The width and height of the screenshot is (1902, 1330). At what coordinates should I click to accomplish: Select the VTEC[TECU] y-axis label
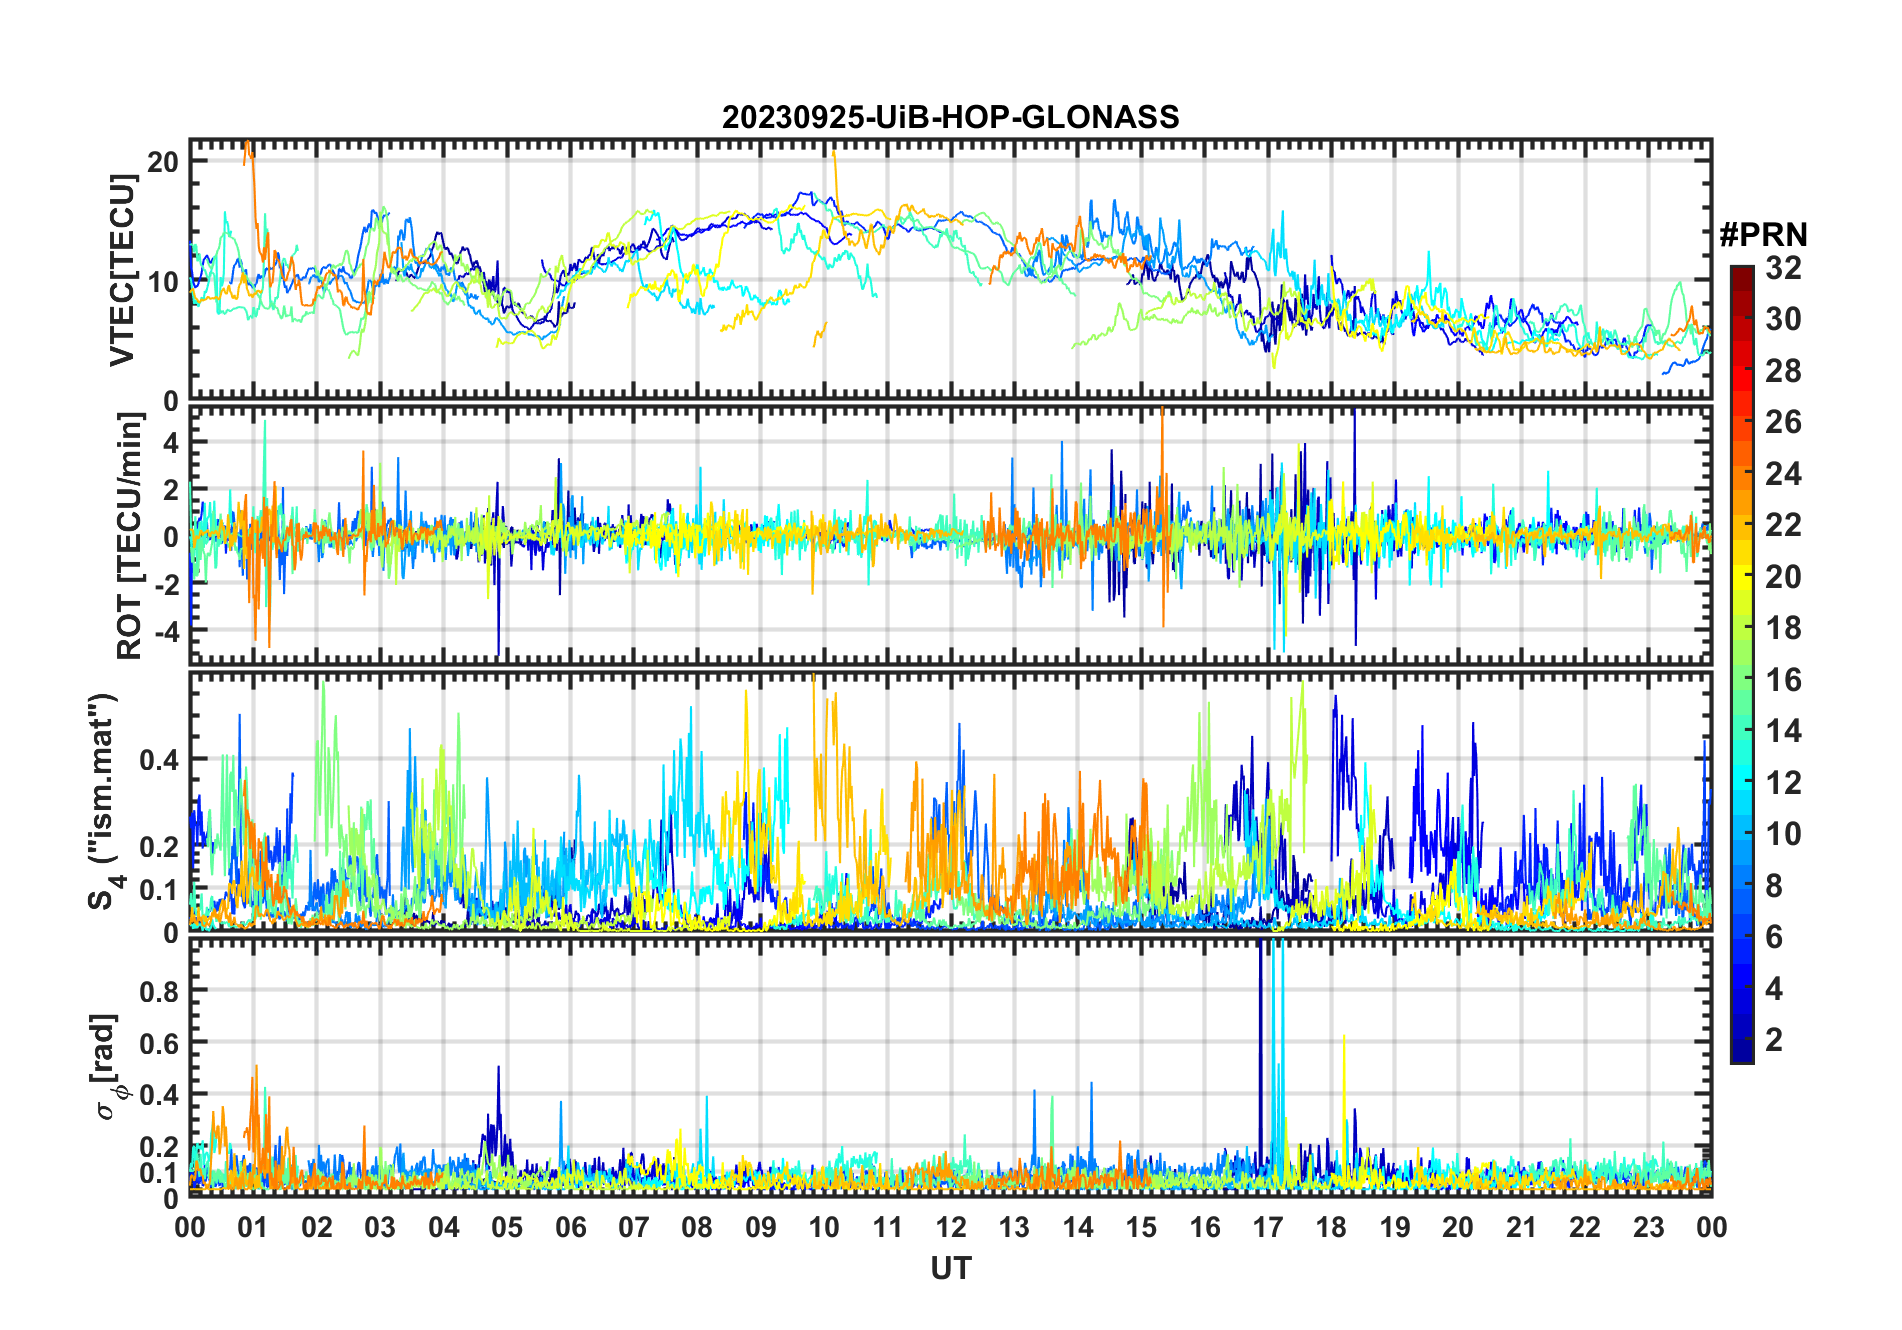coord(122,270)
